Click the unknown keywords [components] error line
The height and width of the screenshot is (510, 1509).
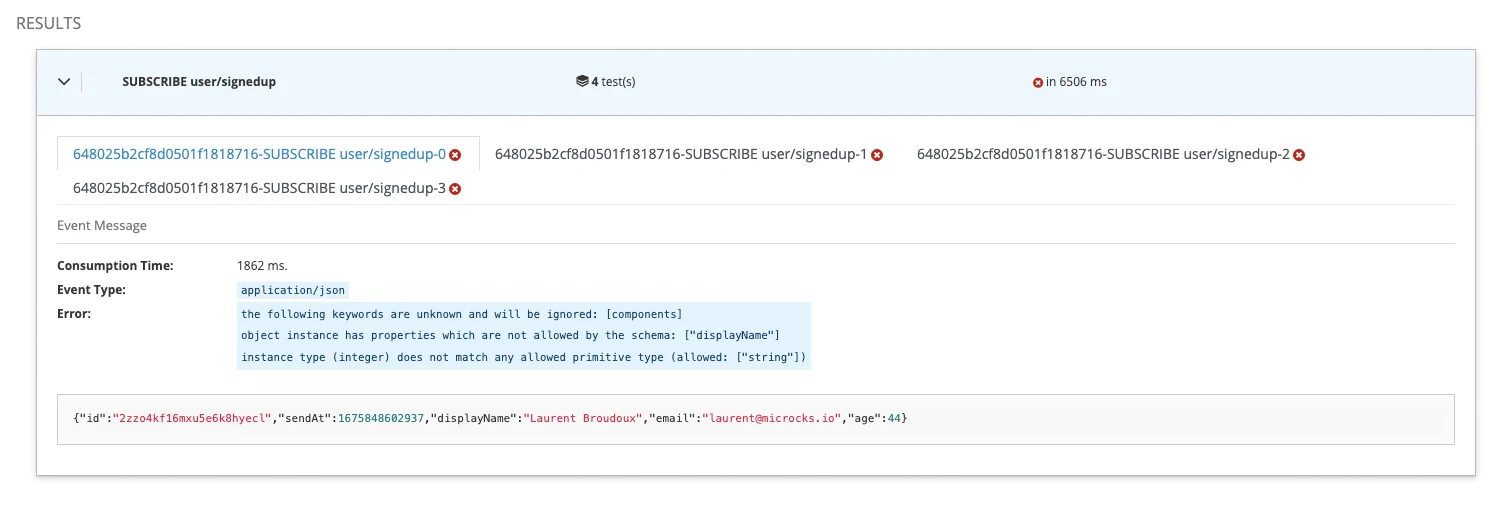pos(461,314)
